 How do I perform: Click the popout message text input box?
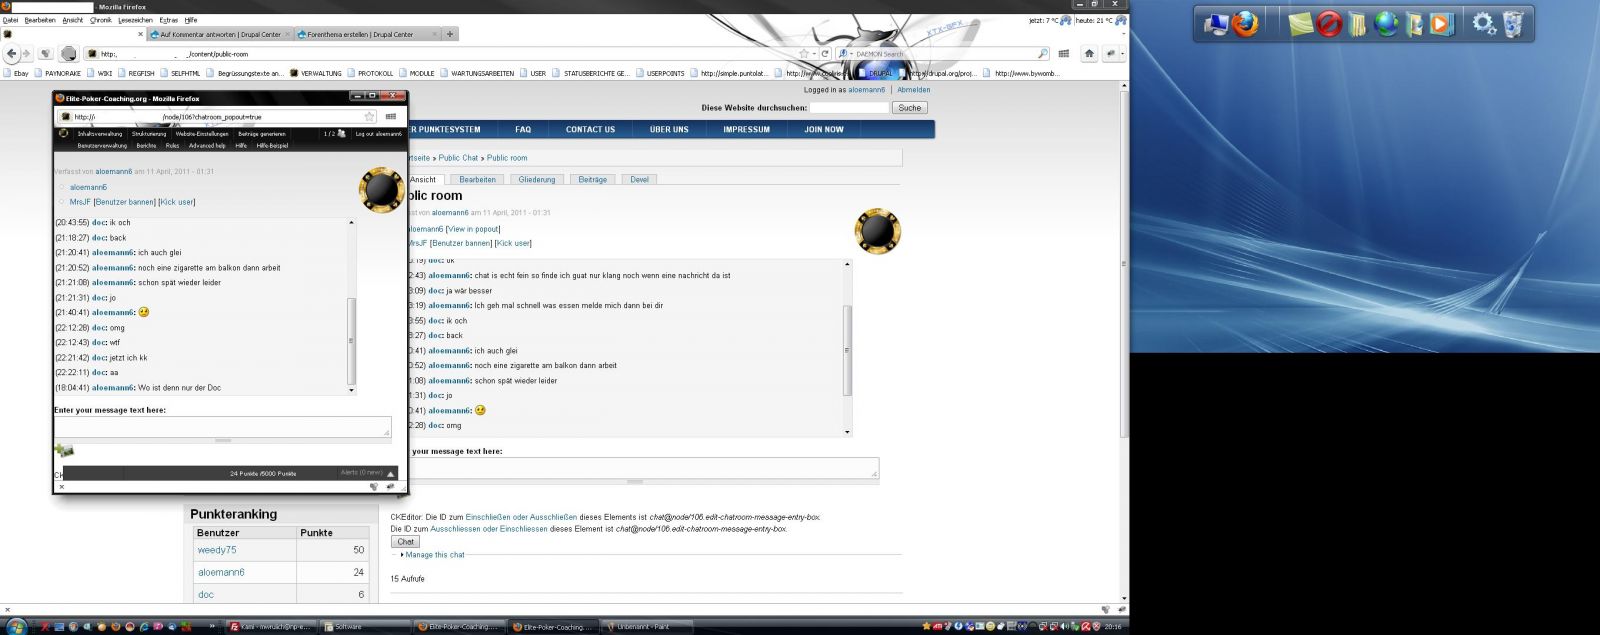[222, 427]
